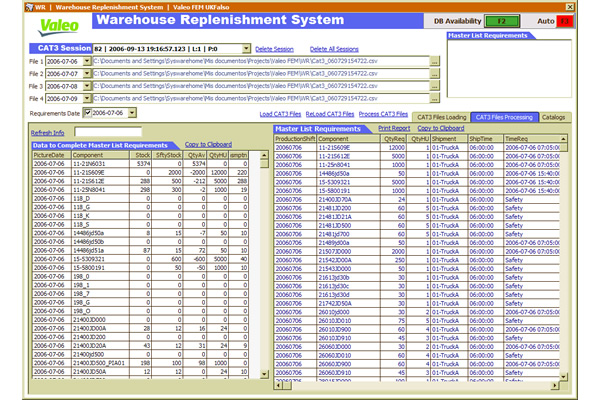Click the browse button for File 4

tap(435, 99)
